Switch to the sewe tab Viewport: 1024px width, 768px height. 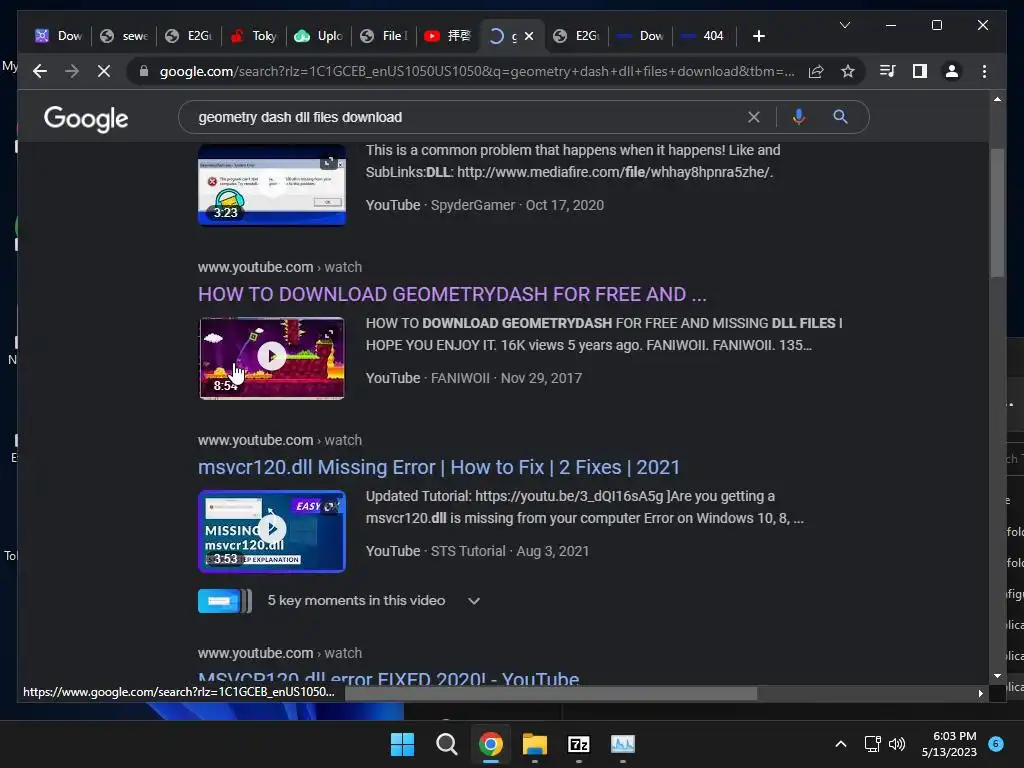(x=124, y=36)
